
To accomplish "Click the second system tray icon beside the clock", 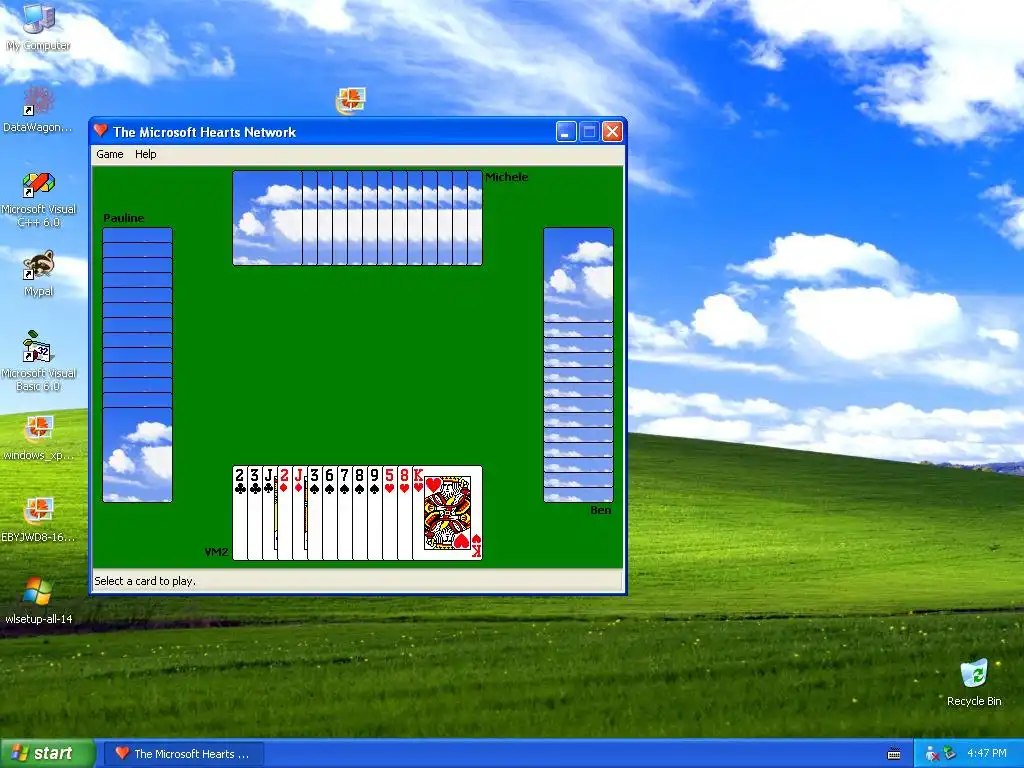I will (949, 753).
